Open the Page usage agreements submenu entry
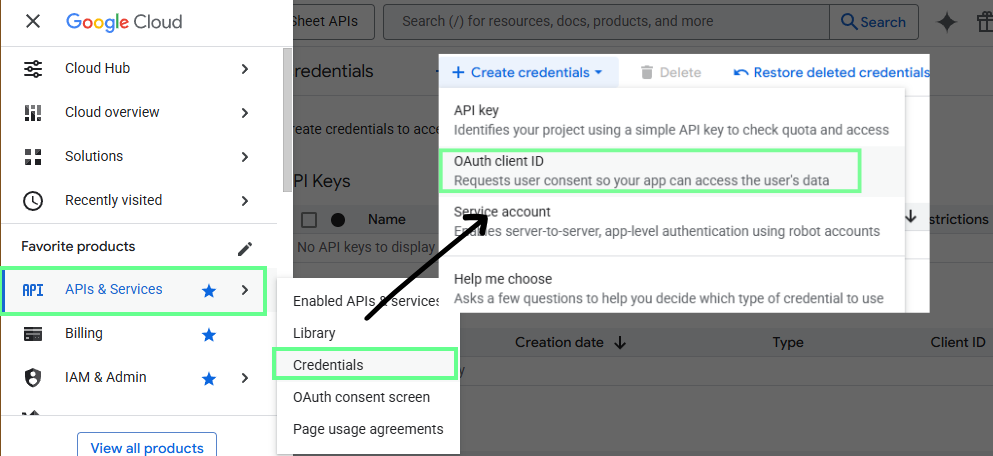Viewport: 993px width, 456px height. [x=368, y=429]
